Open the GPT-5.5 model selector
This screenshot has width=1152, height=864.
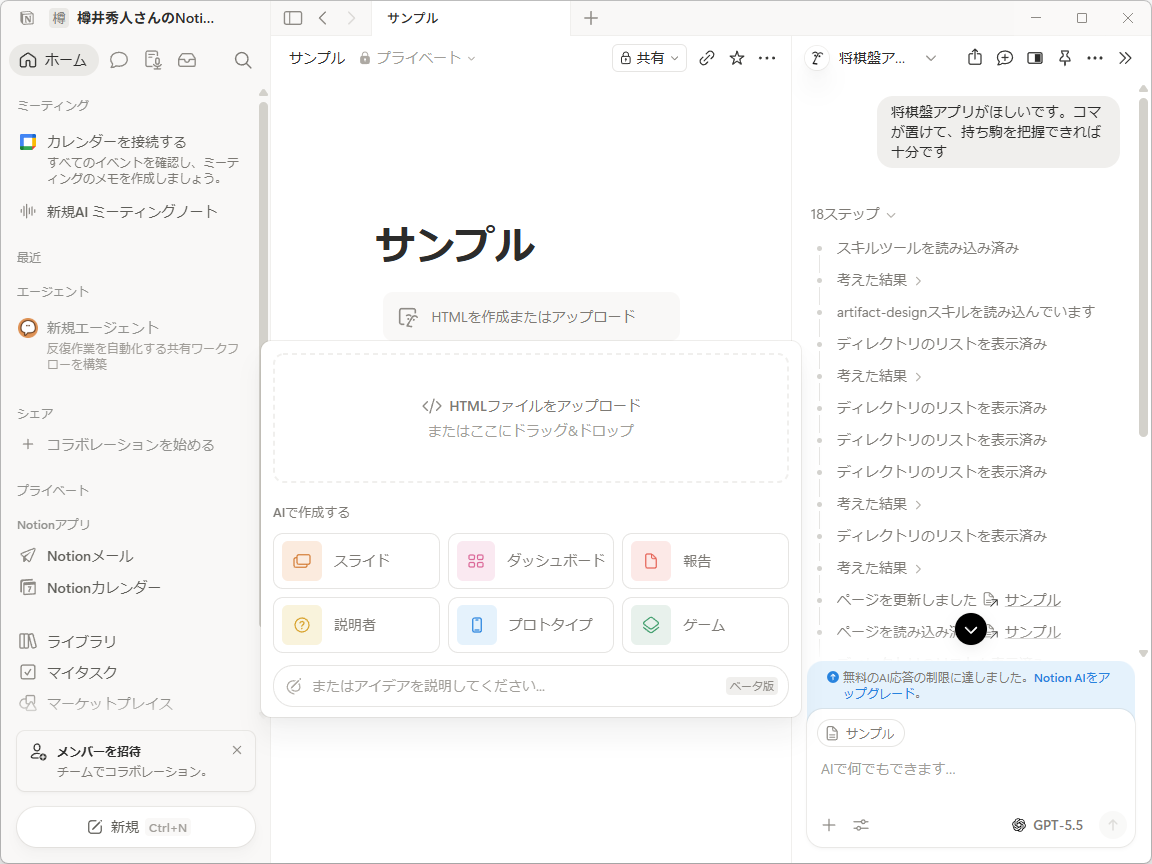tap(1047, 825)
